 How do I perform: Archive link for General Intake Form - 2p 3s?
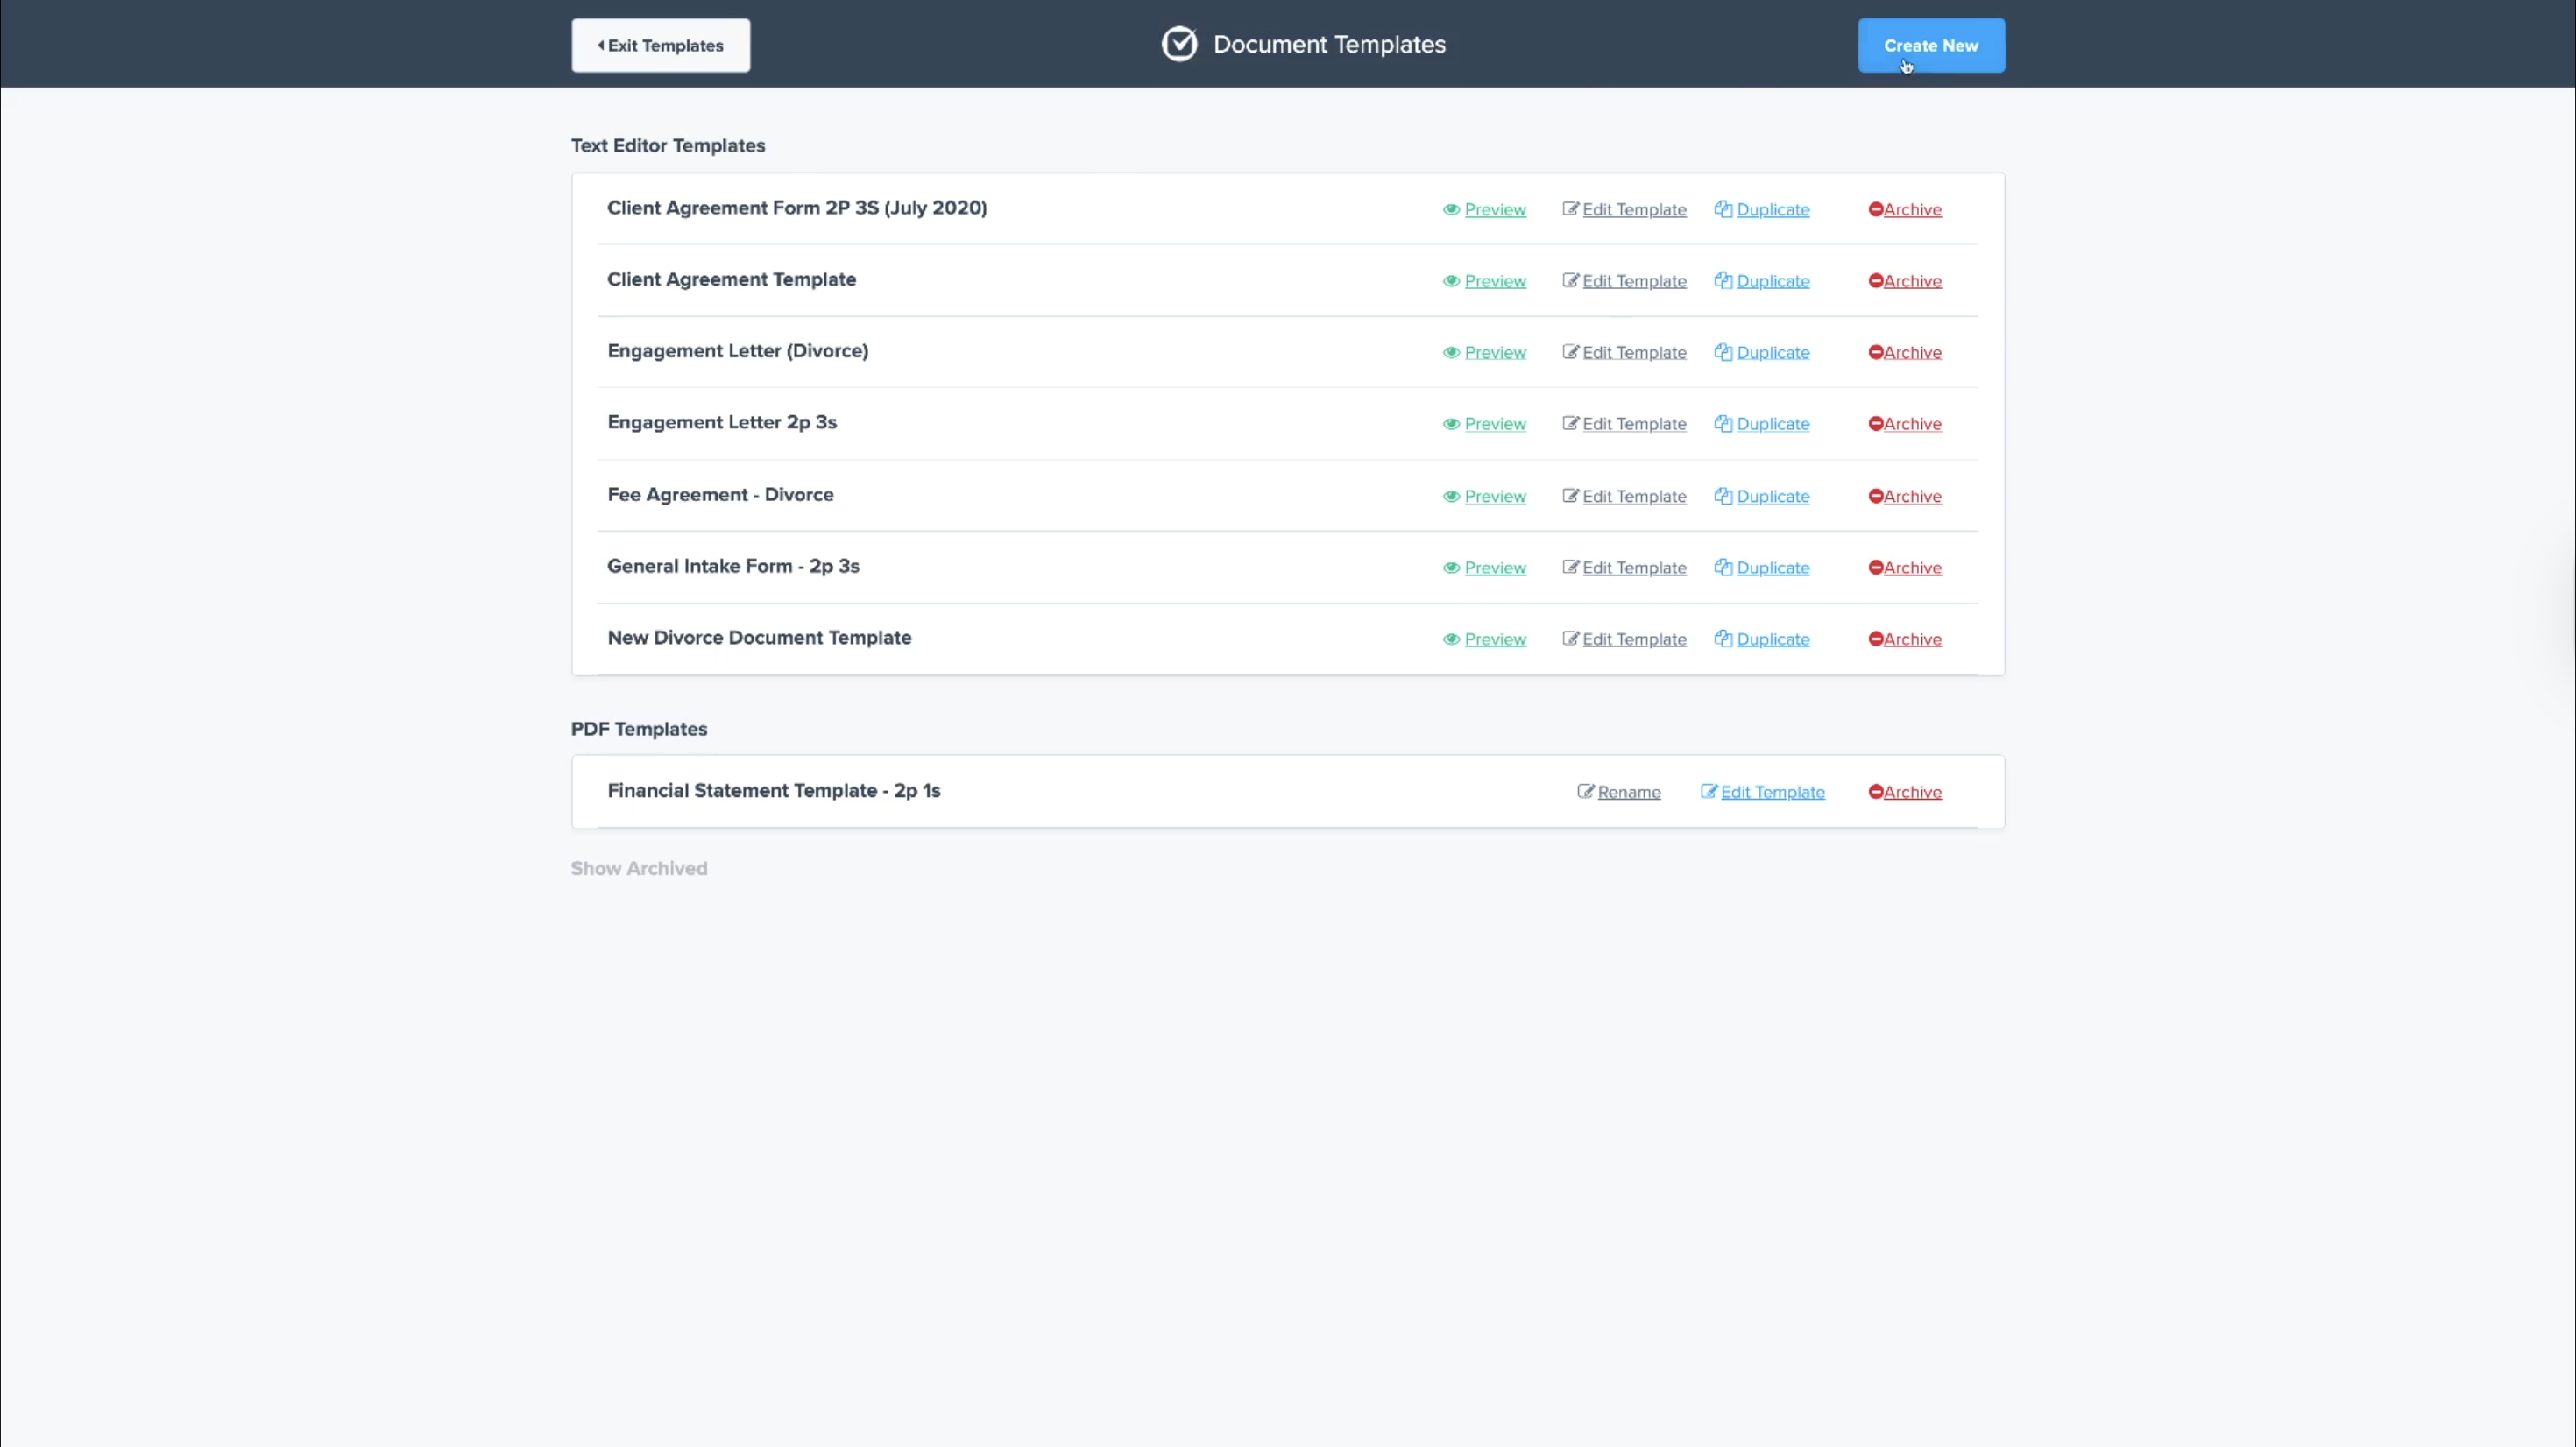tap(1913, 567)
